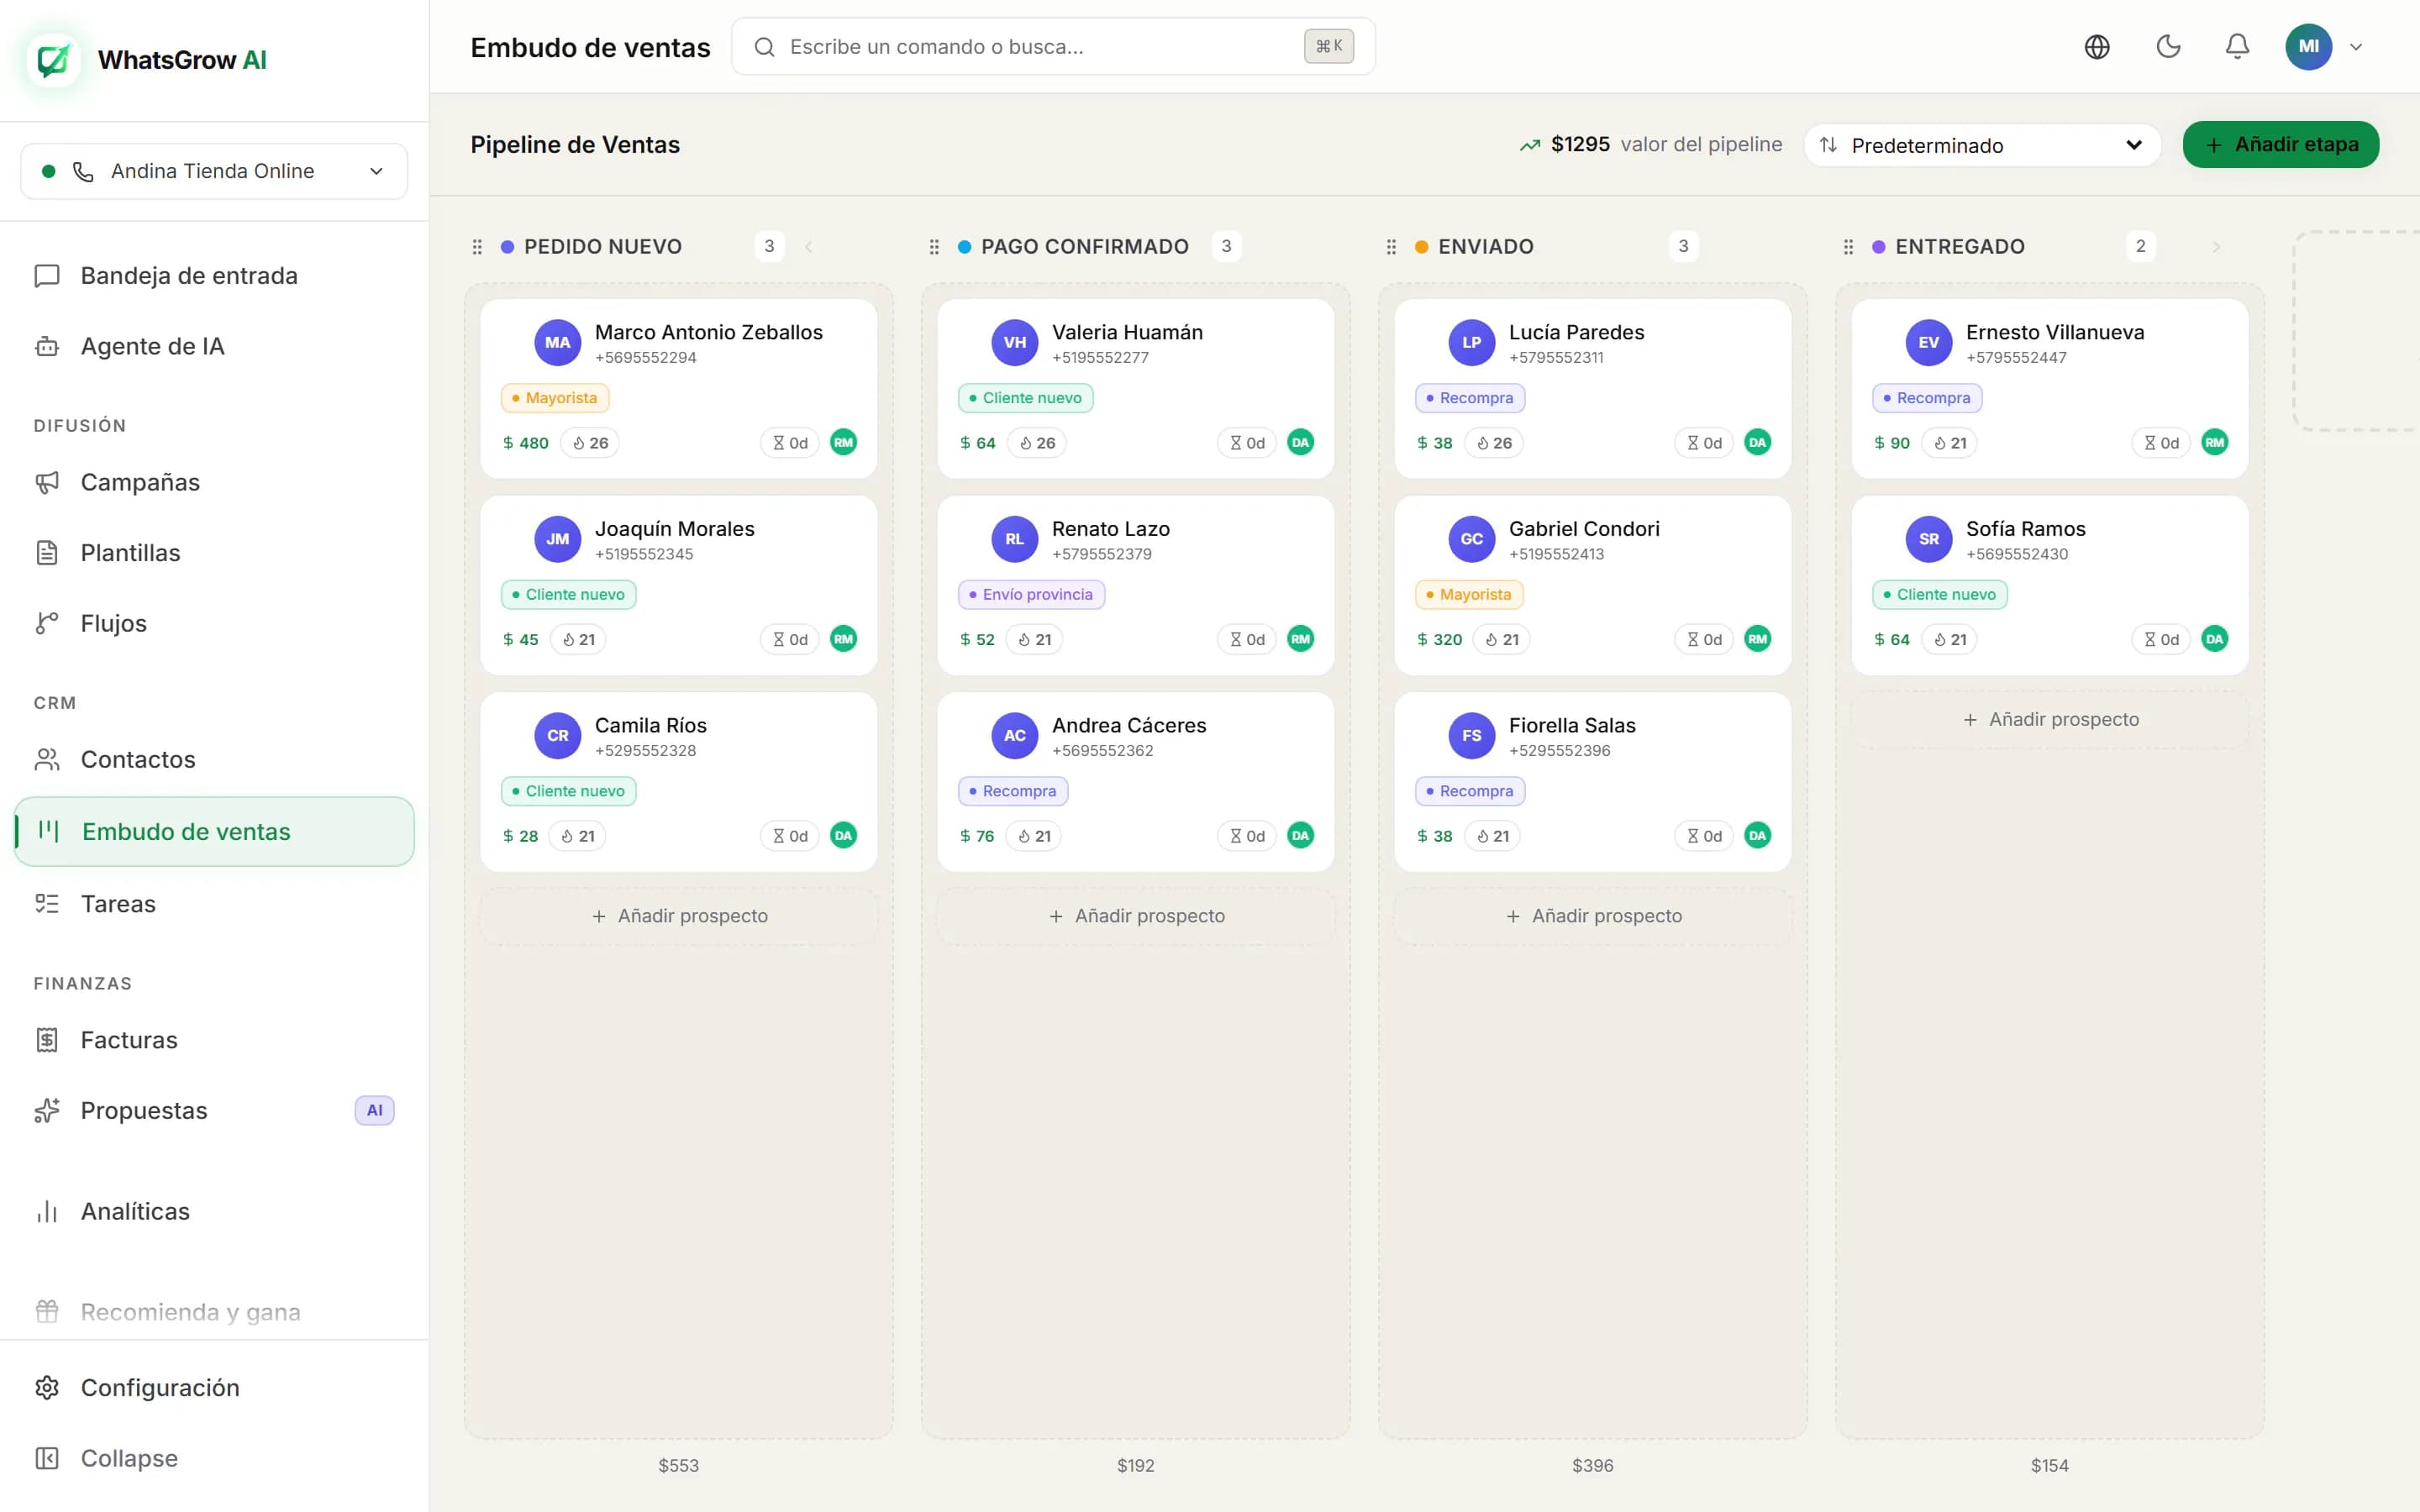Click ENTREGADO right arrow chevron
This screenshot has width=2420, height=1512.
2216,247
